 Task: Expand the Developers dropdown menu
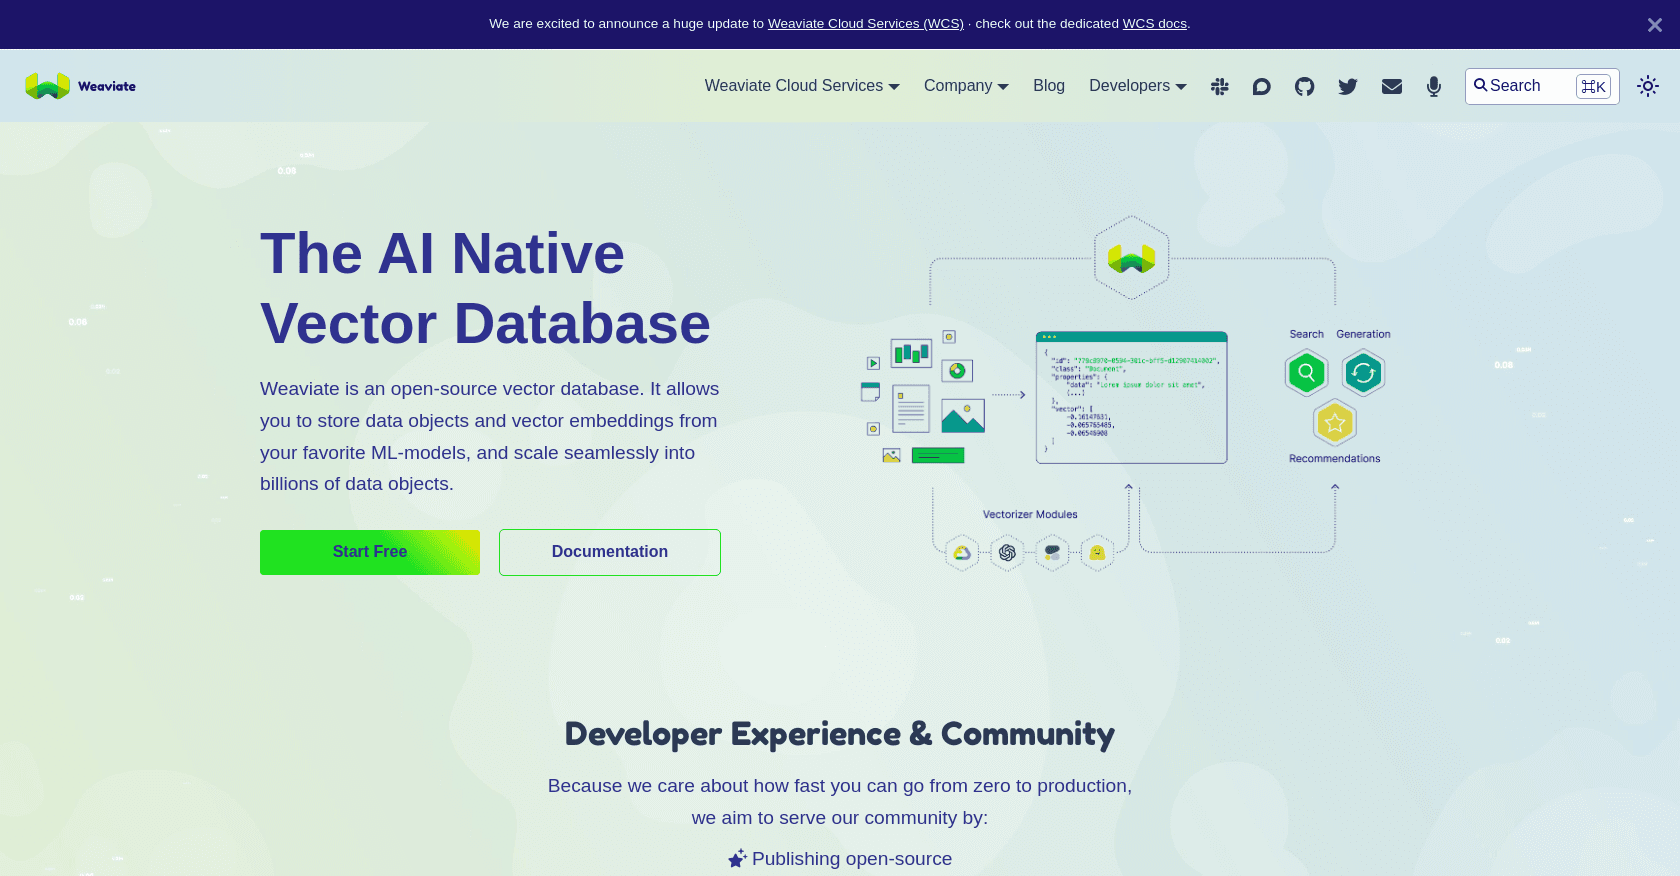1137,86
